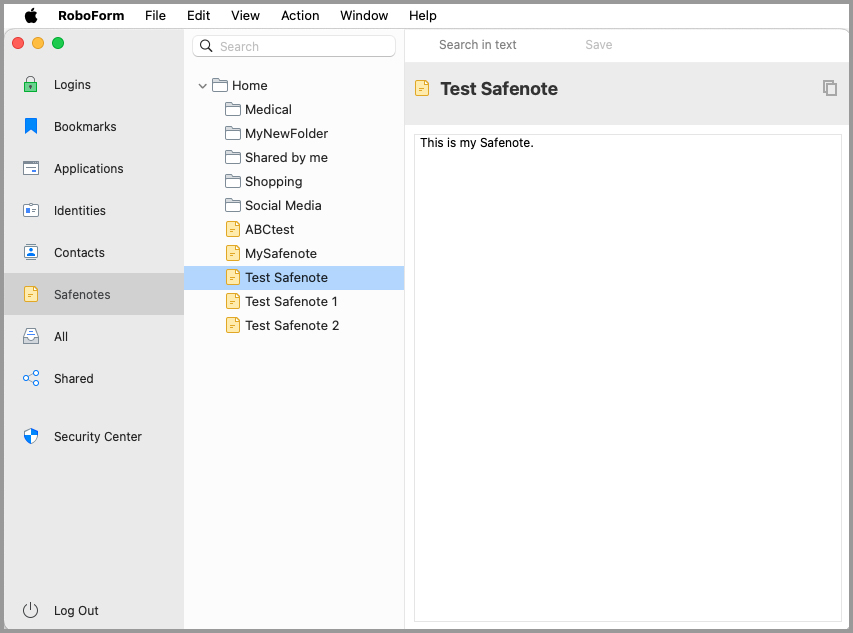Viewport: 853px width, 633px height.
Task: Open the Window menu
Action: [364, 16]
